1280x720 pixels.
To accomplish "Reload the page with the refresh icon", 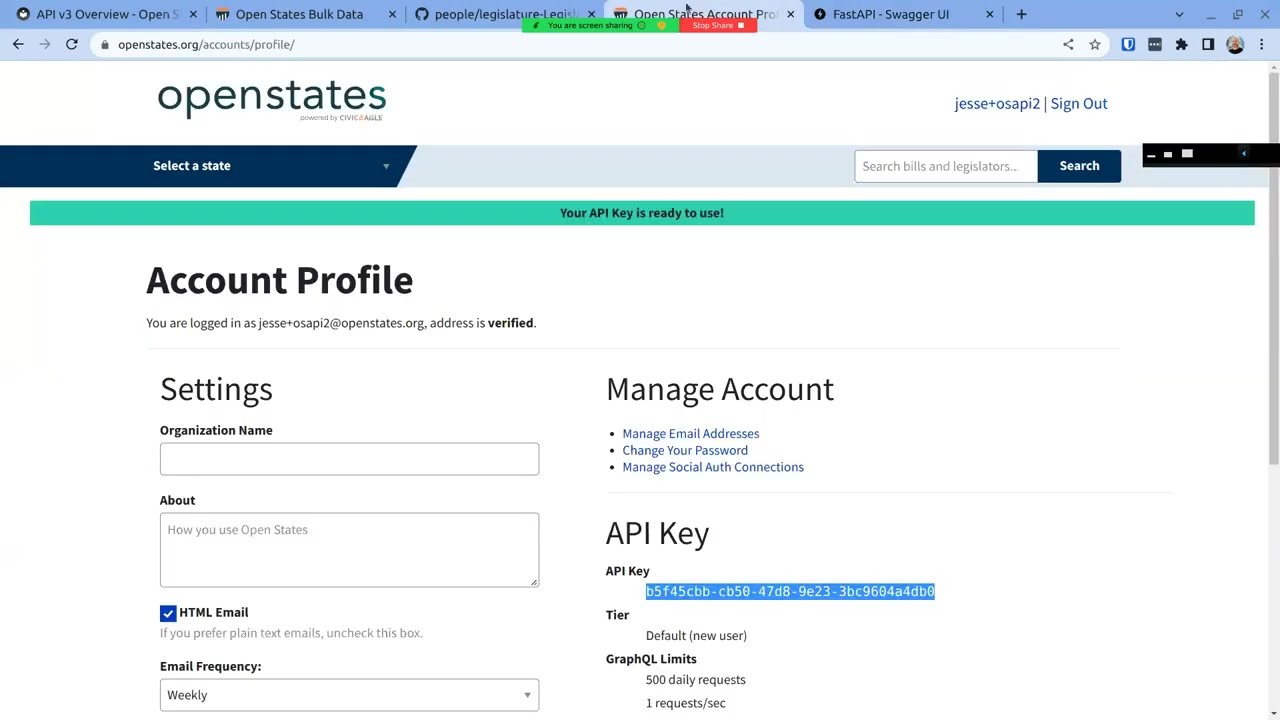I will point(72,44).
